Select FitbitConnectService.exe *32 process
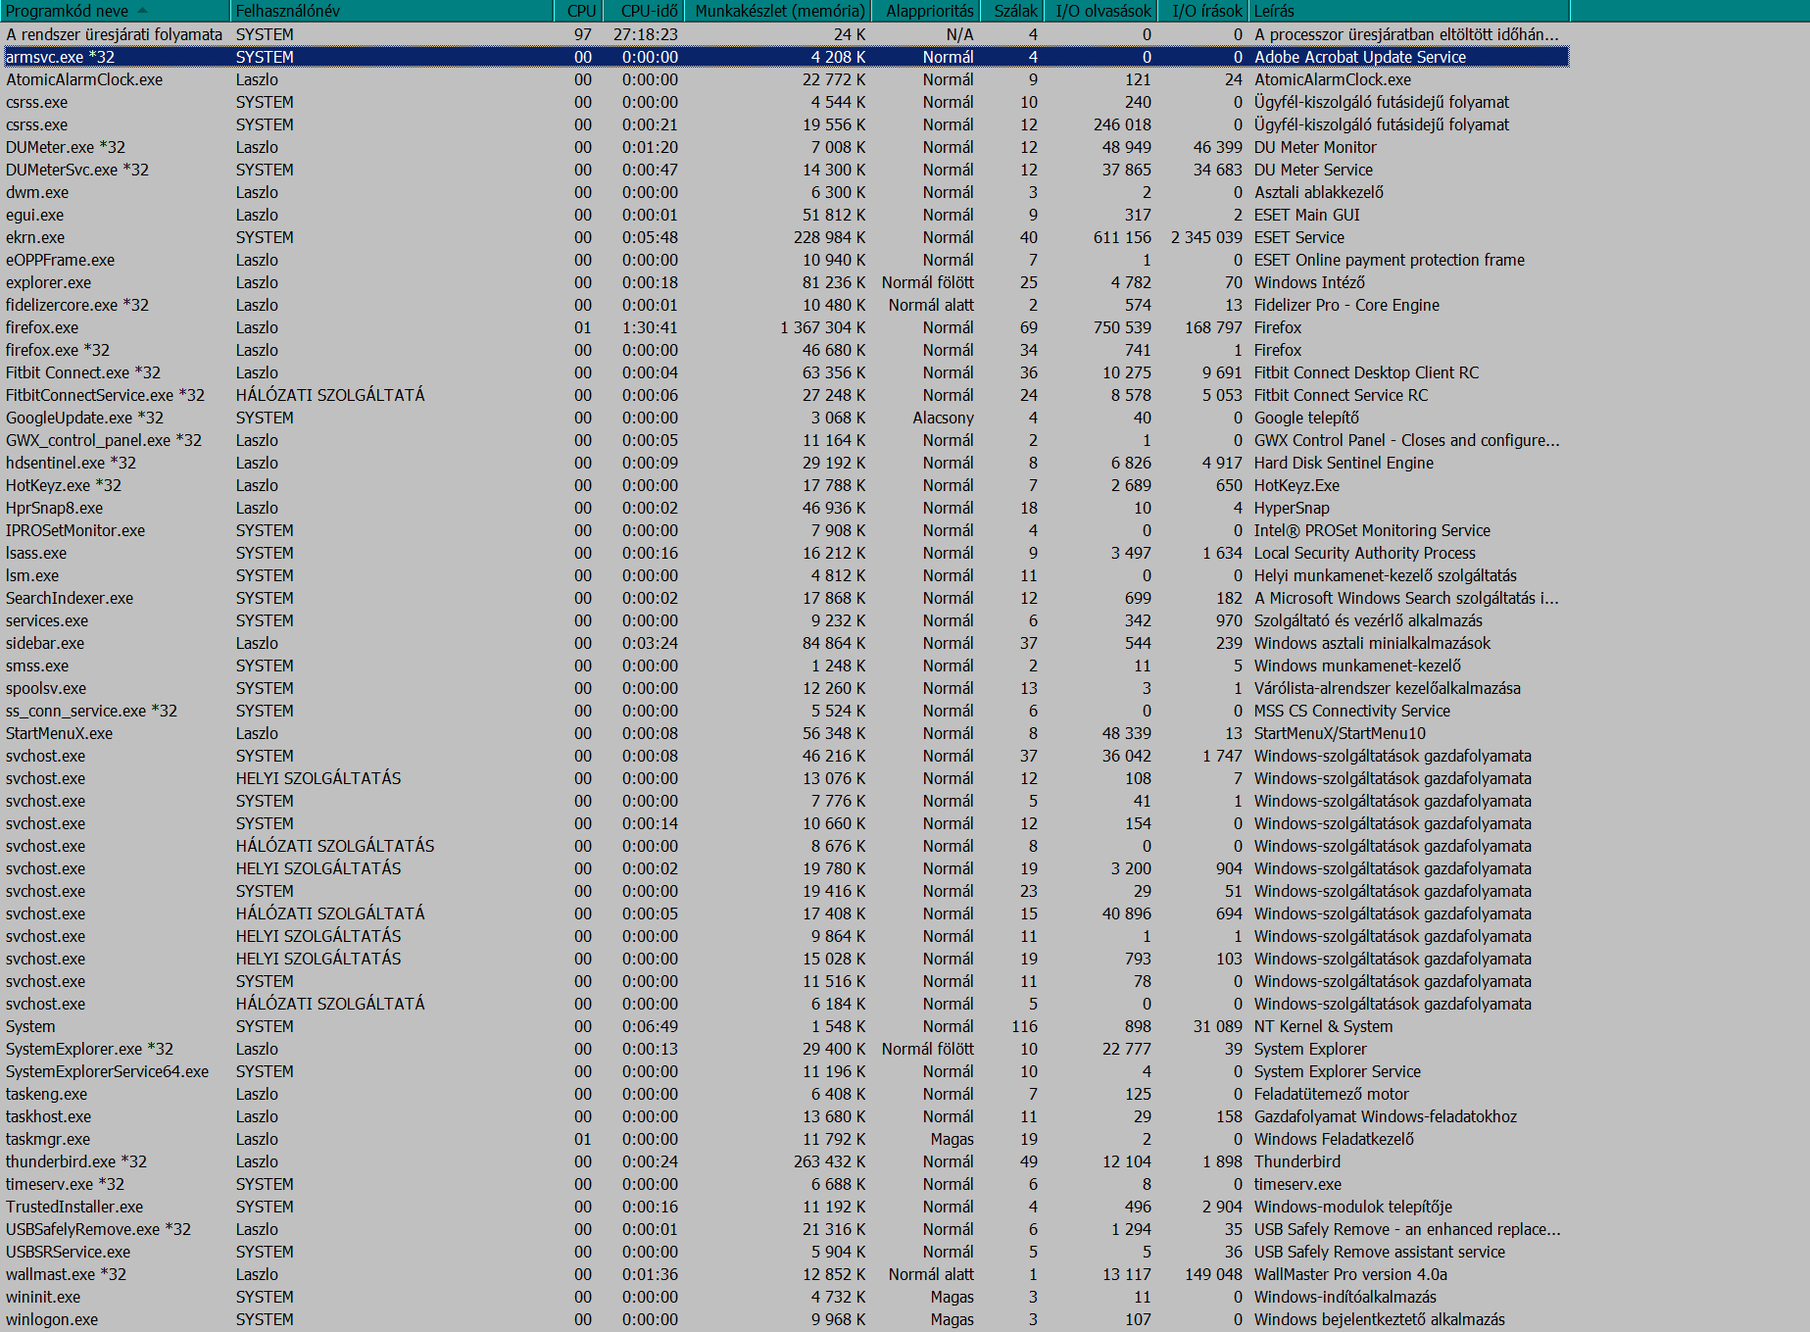 point(785,395)
